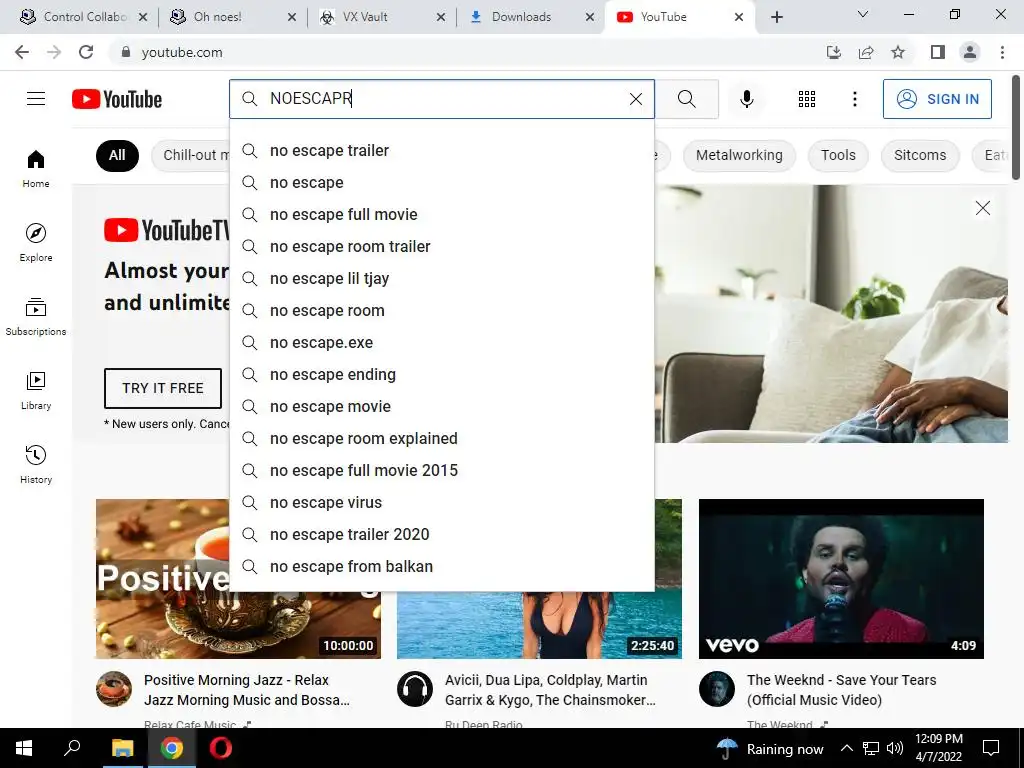Choose suggestion 'no escape virus'
The image size is (1024, 768).
pyautogui.click(x=441, y=503)
